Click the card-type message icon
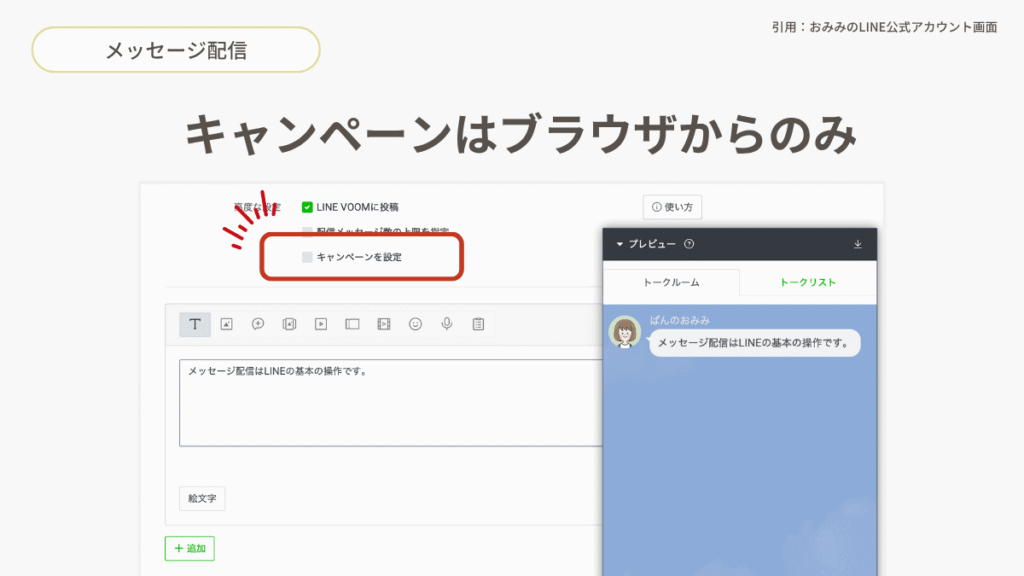The height and width of the screenshot is (576, 1024). point(289,324)
